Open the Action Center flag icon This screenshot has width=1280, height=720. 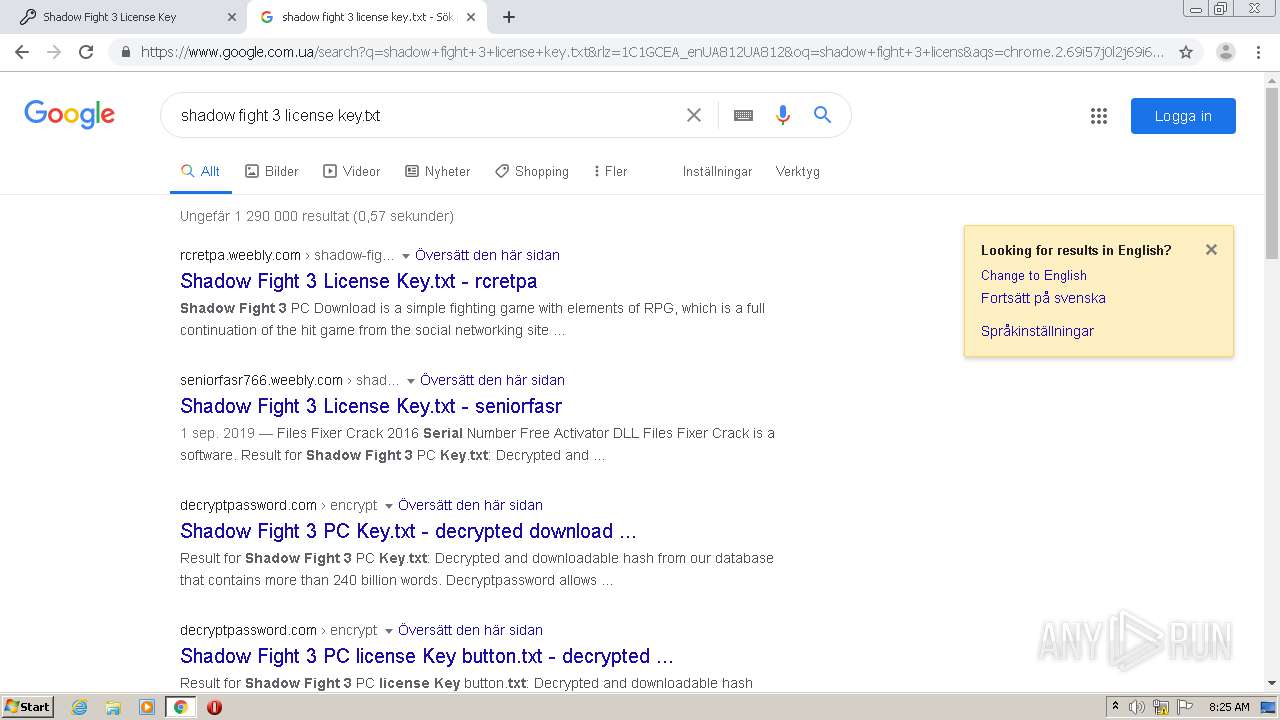pyautogui.click(x=1185, y=707)
